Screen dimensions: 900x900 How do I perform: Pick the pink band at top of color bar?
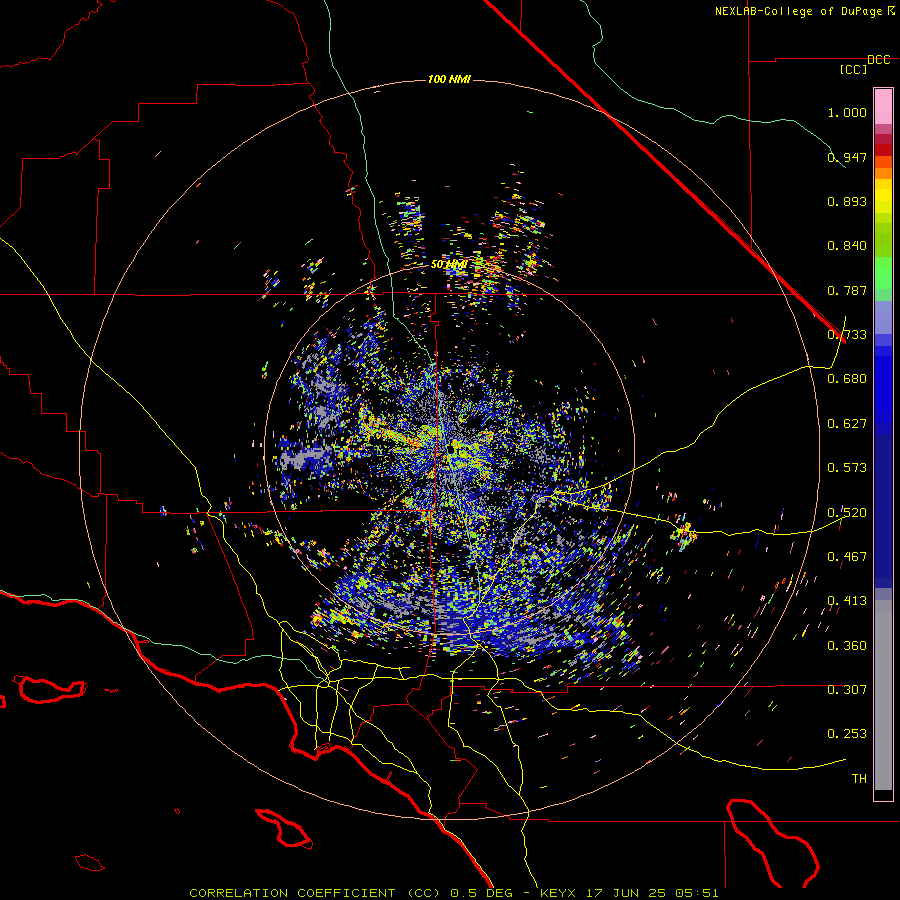coord(883,106)
